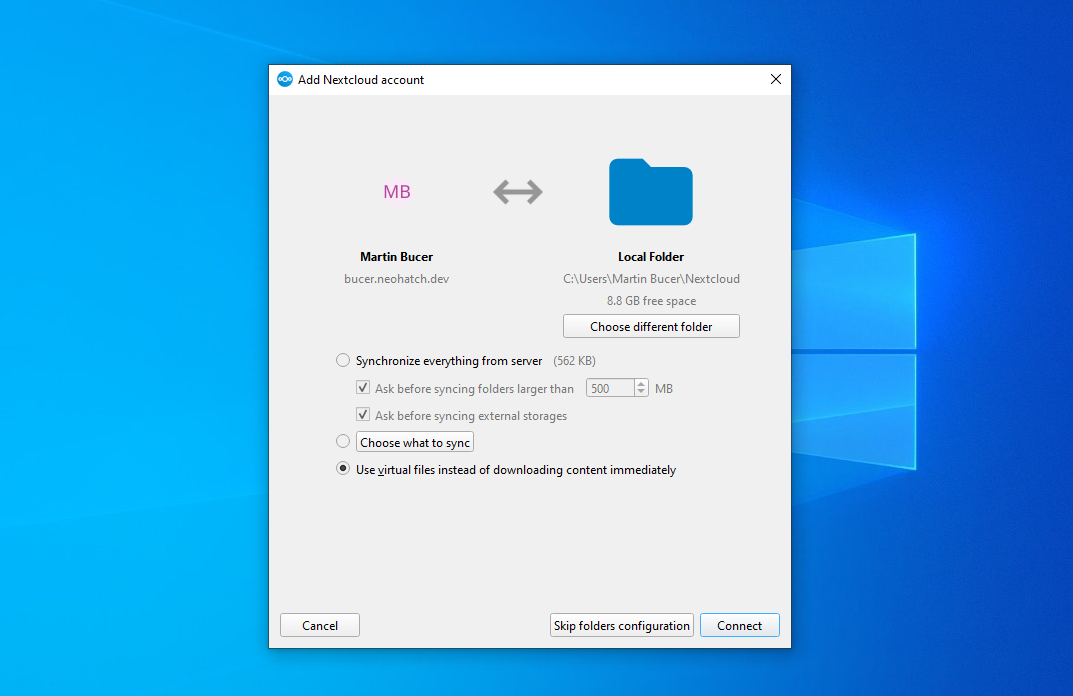Click Skip folders configuration
1073x696 pixels.
click(x=621, y=626)
